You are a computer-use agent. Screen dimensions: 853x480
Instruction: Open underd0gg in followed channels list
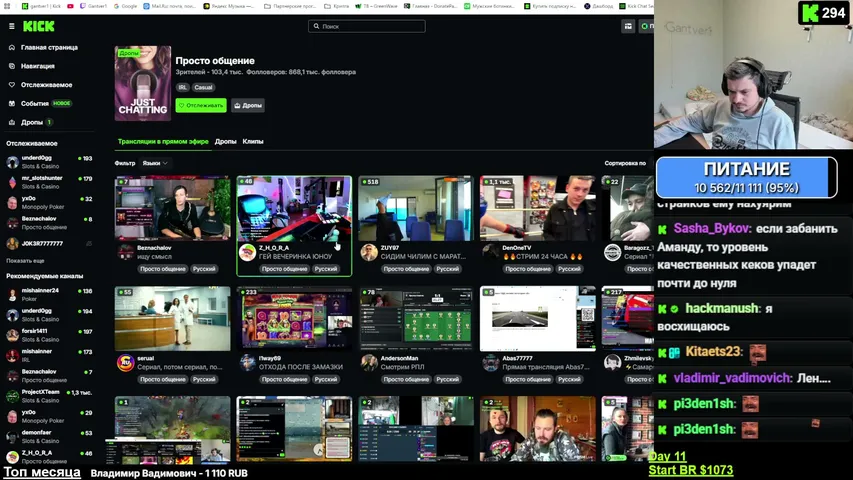[x=49, y=162]
